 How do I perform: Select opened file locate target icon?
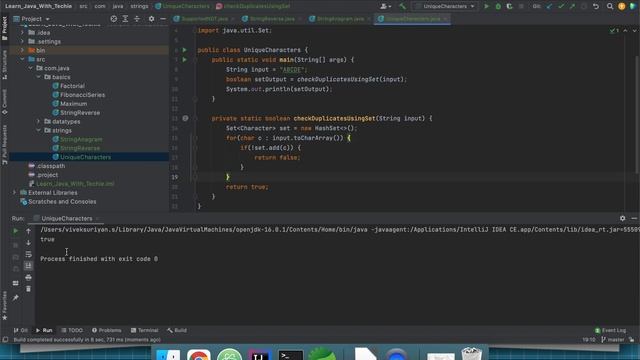113,19
